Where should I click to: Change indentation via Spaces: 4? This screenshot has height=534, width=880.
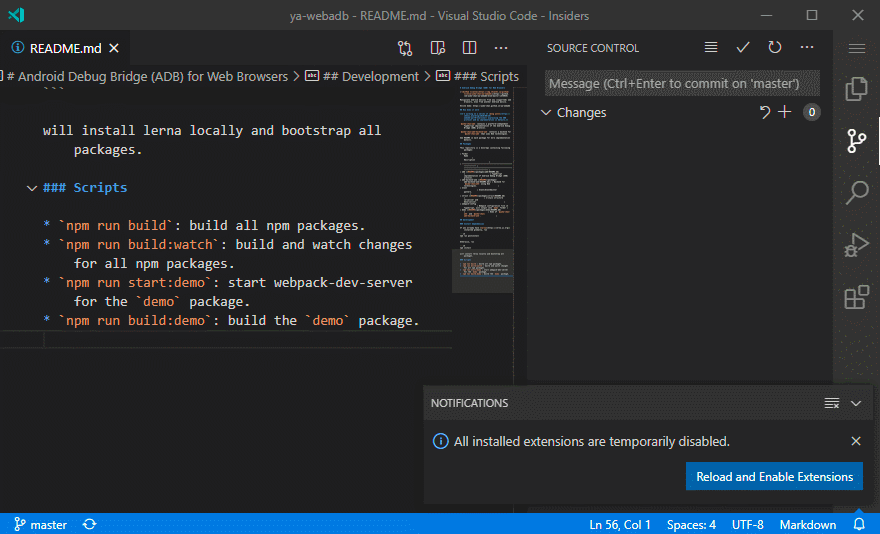691,524
